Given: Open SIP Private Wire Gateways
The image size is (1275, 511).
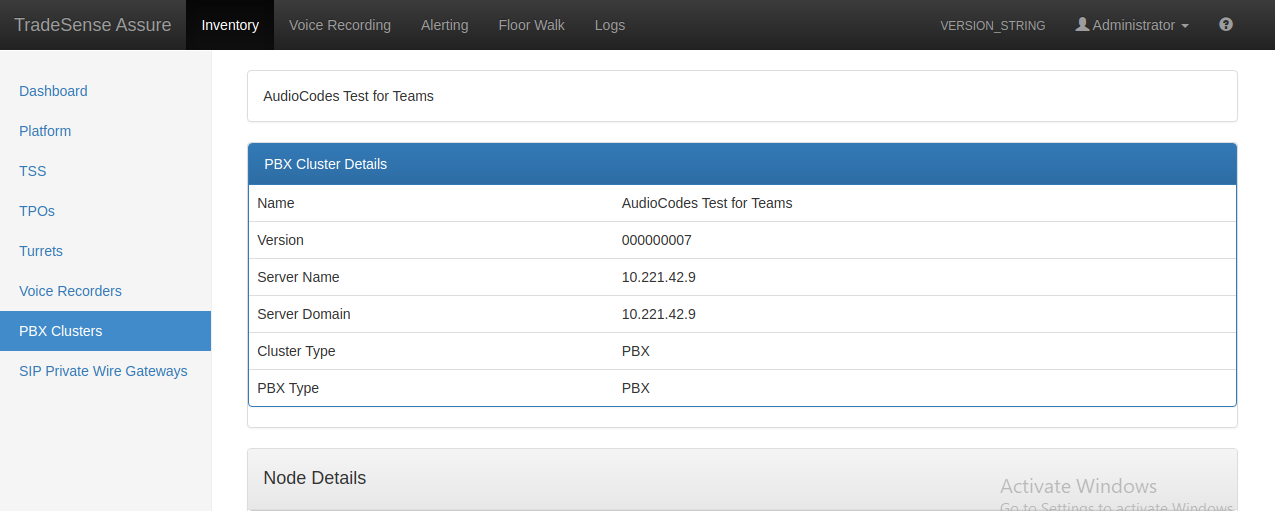Looking at the screenshot, I should [x=103, y=371].
